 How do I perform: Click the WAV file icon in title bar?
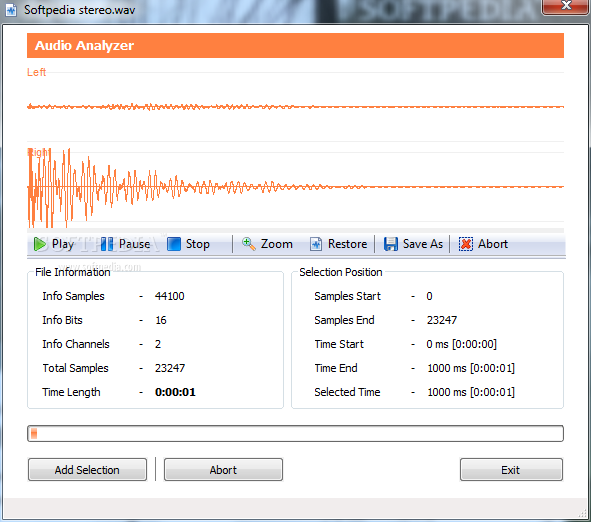(x=11, y=10)
